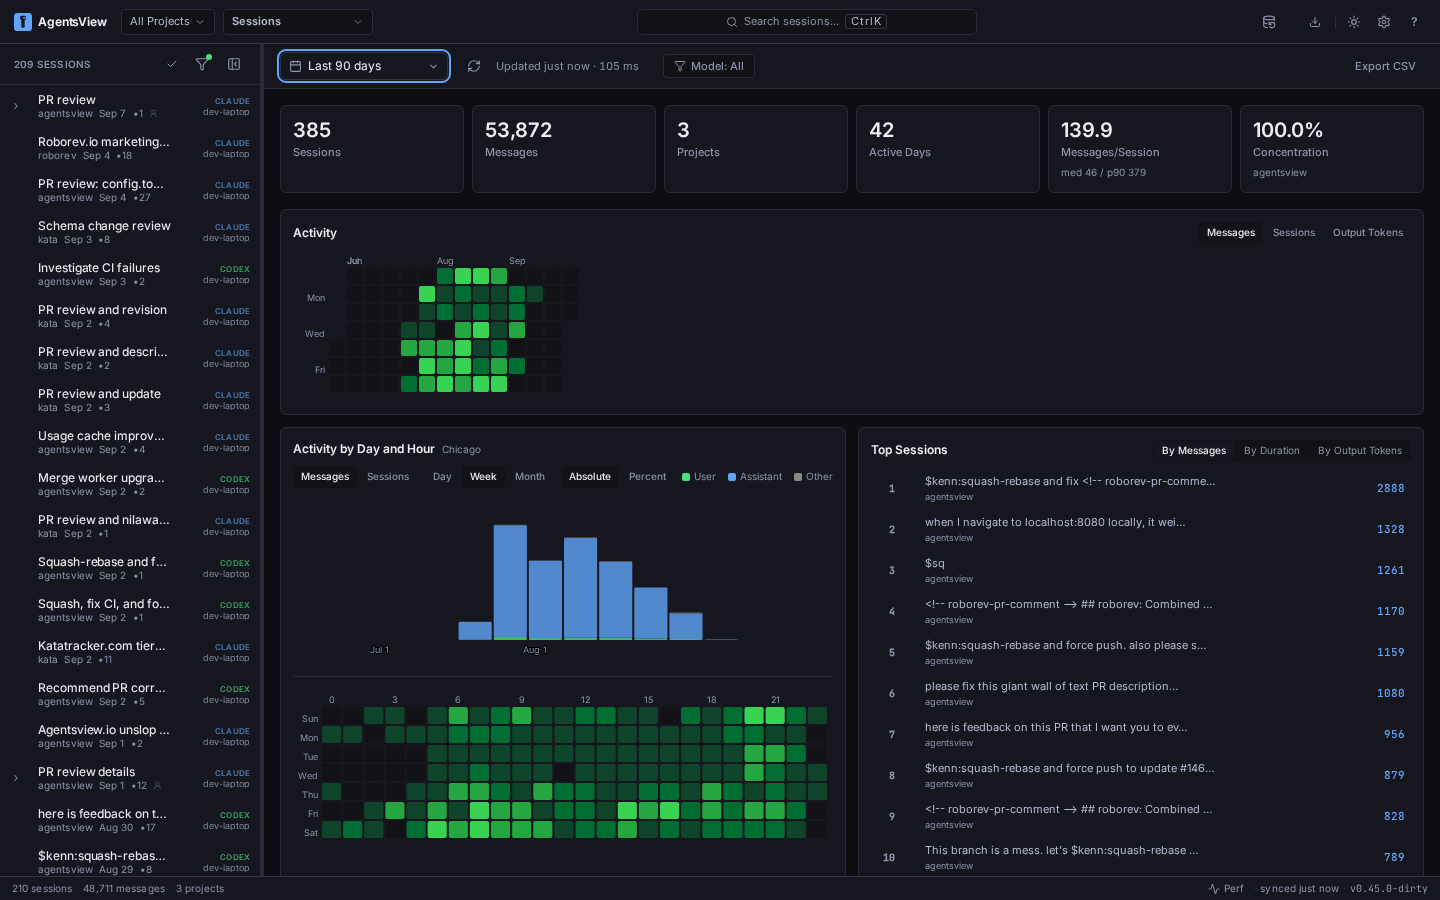Select Absolute chart mode
Image resolution: width=1440 pixels, height=900 pixels.
590,477
